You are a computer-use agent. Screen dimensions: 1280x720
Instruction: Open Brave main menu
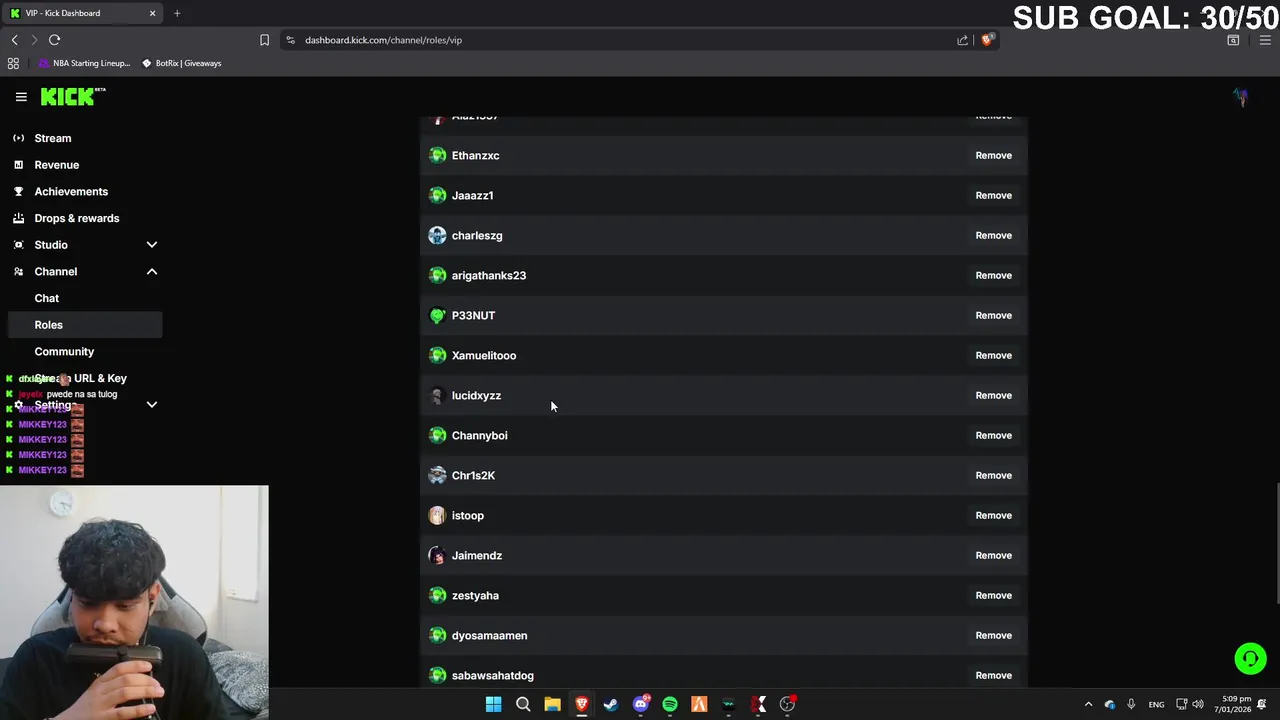1265,40
